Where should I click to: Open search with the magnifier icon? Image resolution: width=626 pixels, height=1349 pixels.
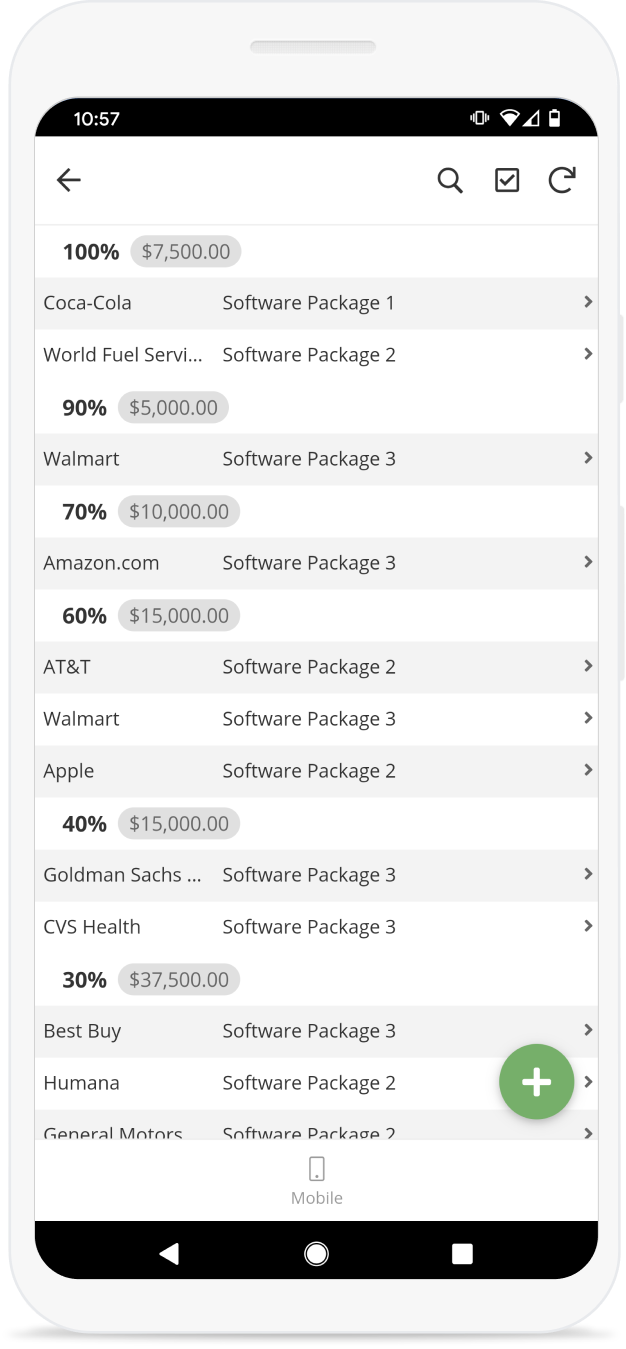coord(450,180)
